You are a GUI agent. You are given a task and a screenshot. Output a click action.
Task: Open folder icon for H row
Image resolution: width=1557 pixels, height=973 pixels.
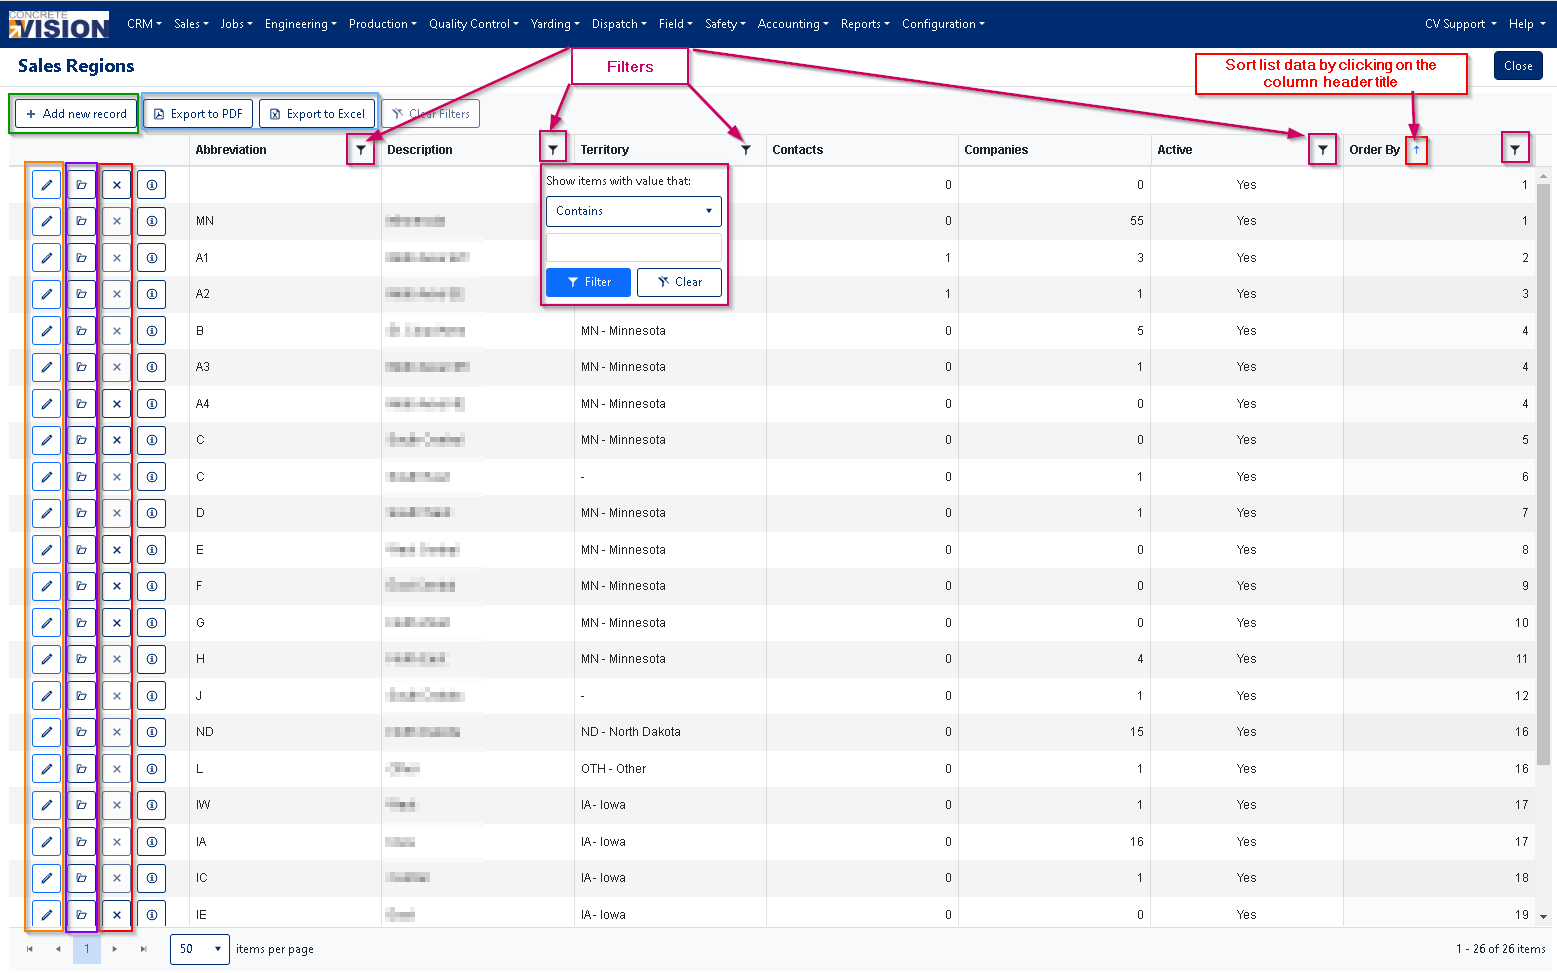(81, 659)
